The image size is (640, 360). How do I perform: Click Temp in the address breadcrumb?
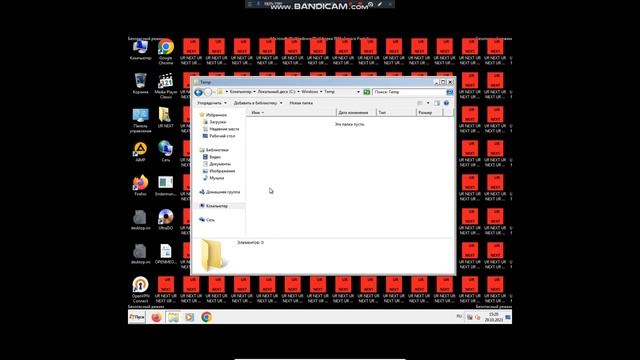pos(329,92)
